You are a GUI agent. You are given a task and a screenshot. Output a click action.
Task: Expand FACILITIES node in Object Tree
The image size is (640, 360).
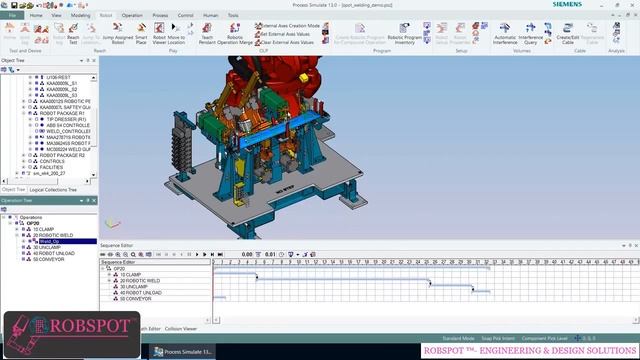pos(24,167)
